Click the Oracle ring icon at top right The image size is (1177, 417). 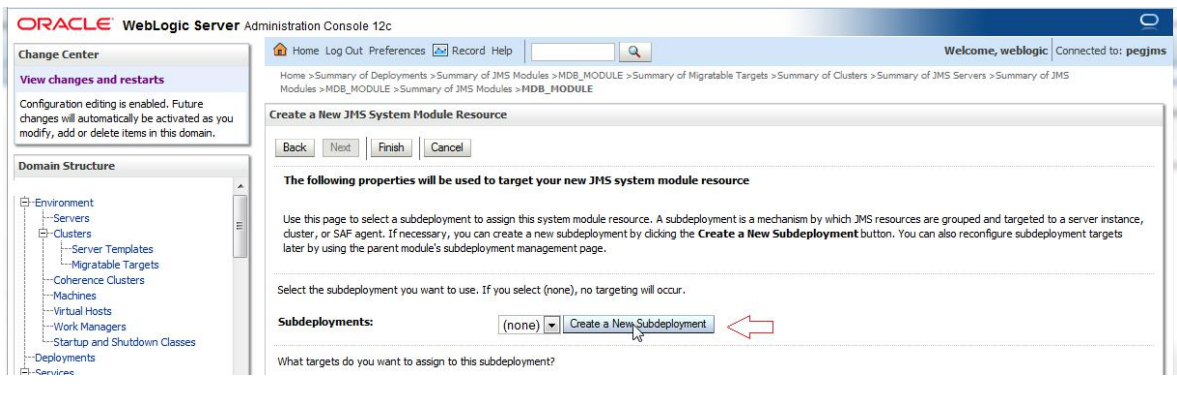click(1149, 21)
